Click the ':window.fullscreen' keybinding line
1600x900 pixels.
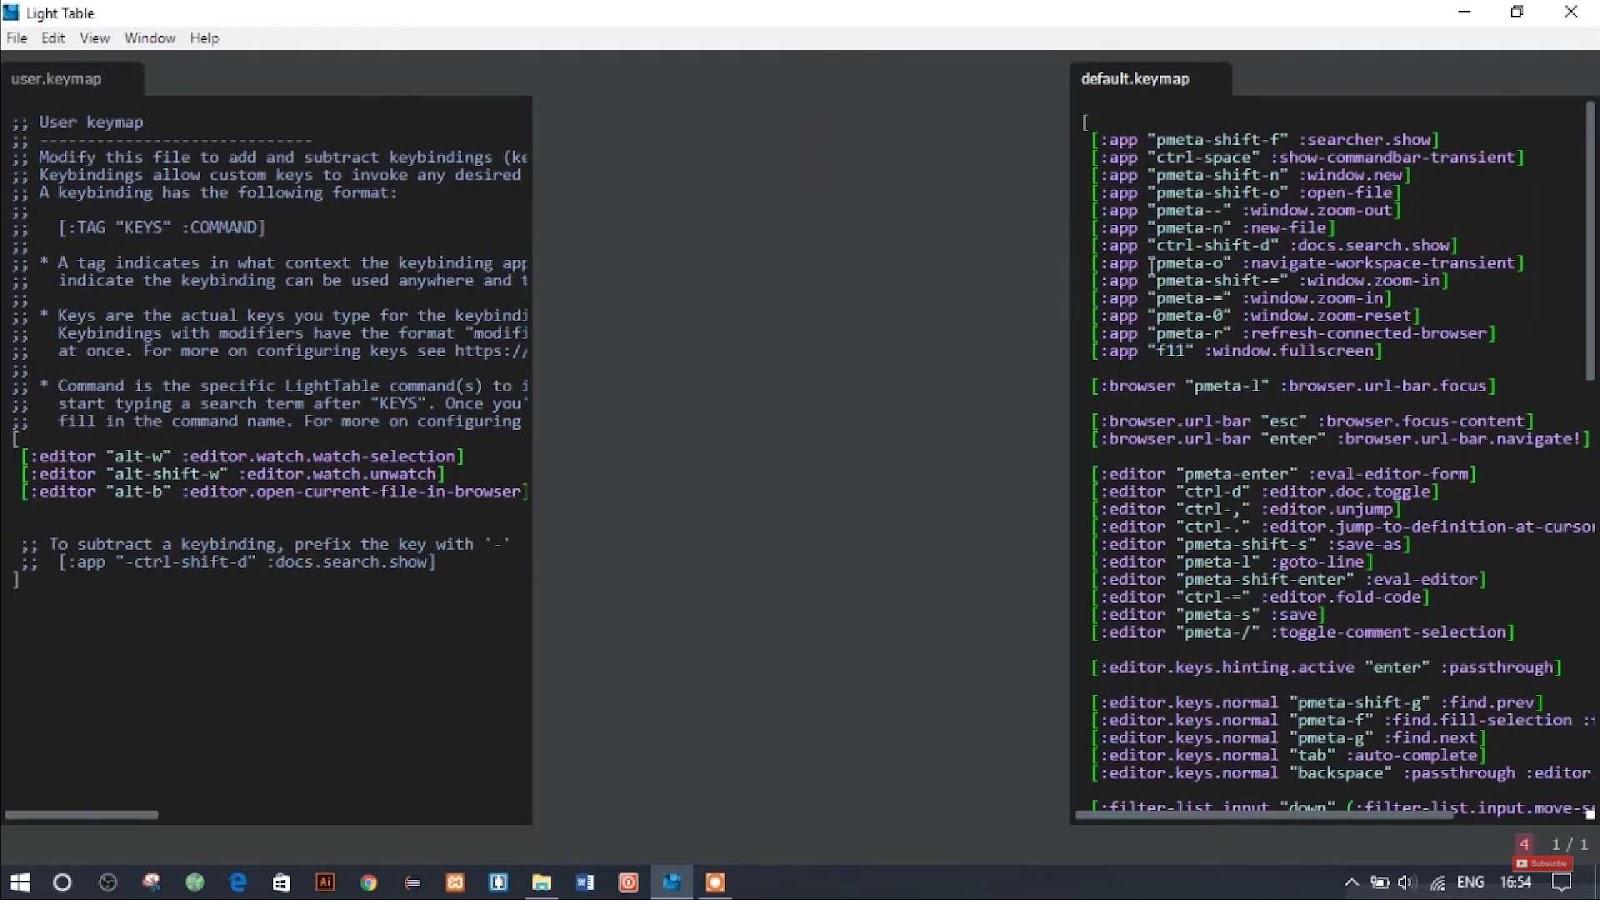click(1237, 351)
